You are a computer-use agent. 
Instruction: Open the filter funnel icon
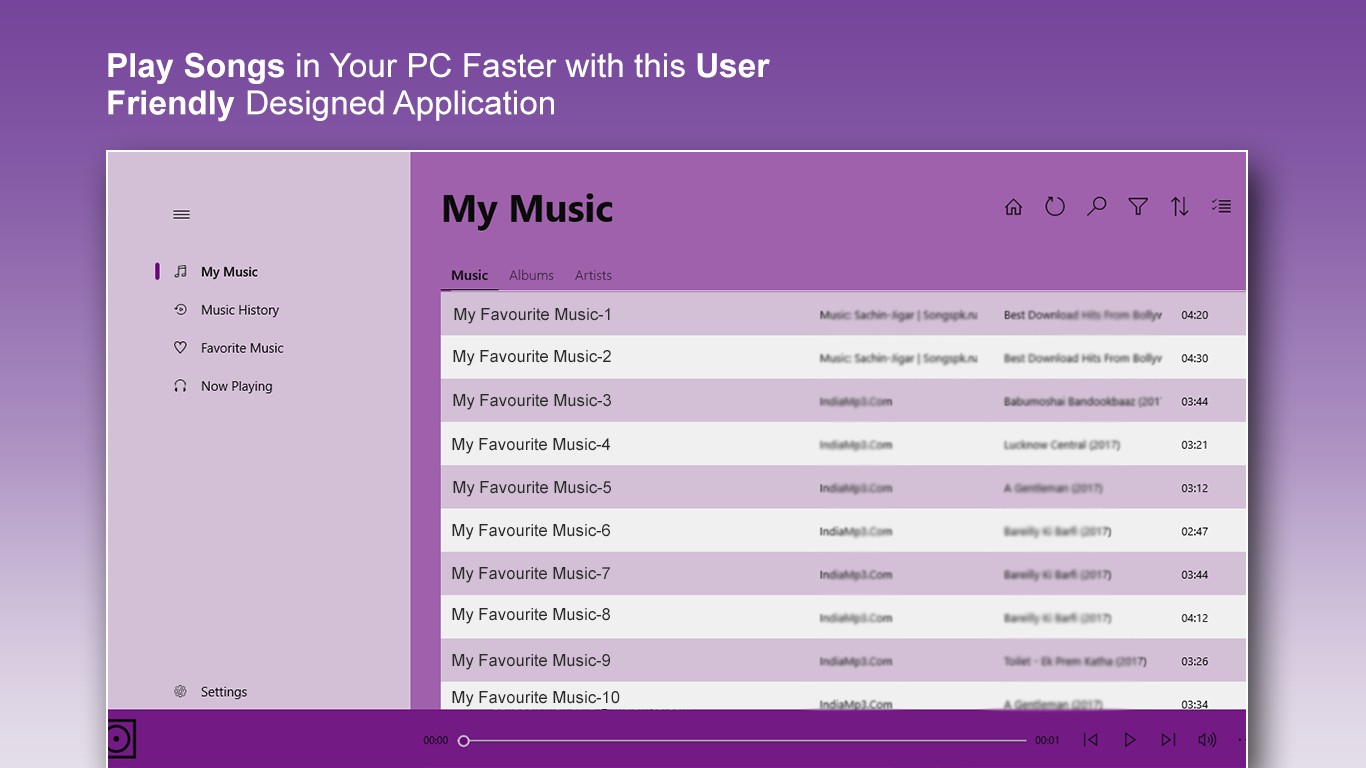tap(1138, 207)
